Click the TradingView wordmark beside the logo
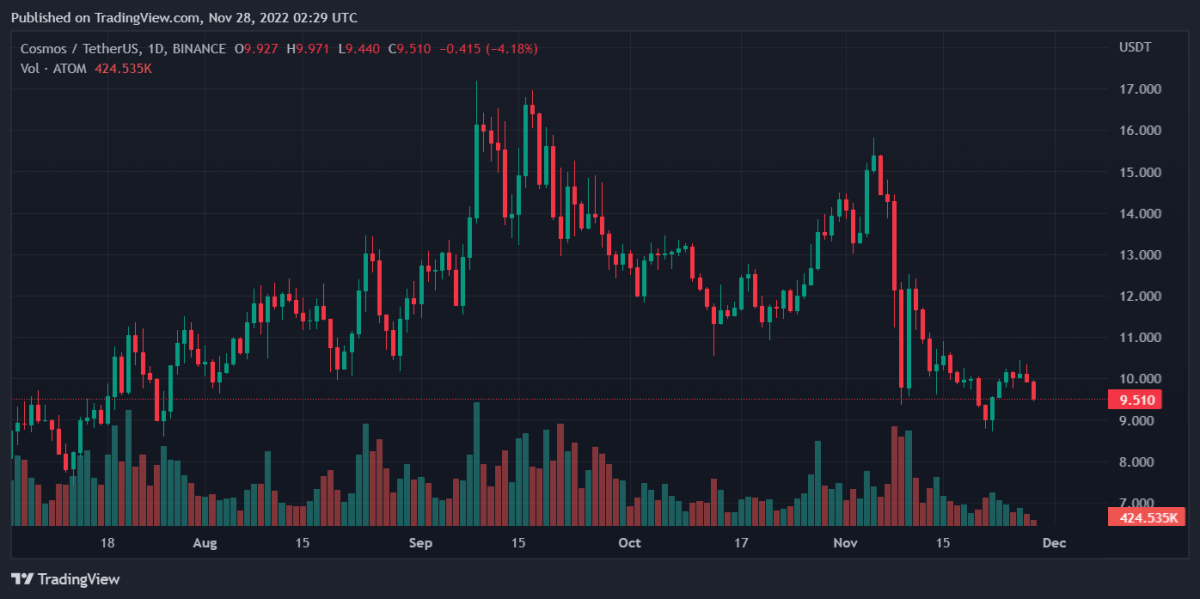 pos(78,579)
